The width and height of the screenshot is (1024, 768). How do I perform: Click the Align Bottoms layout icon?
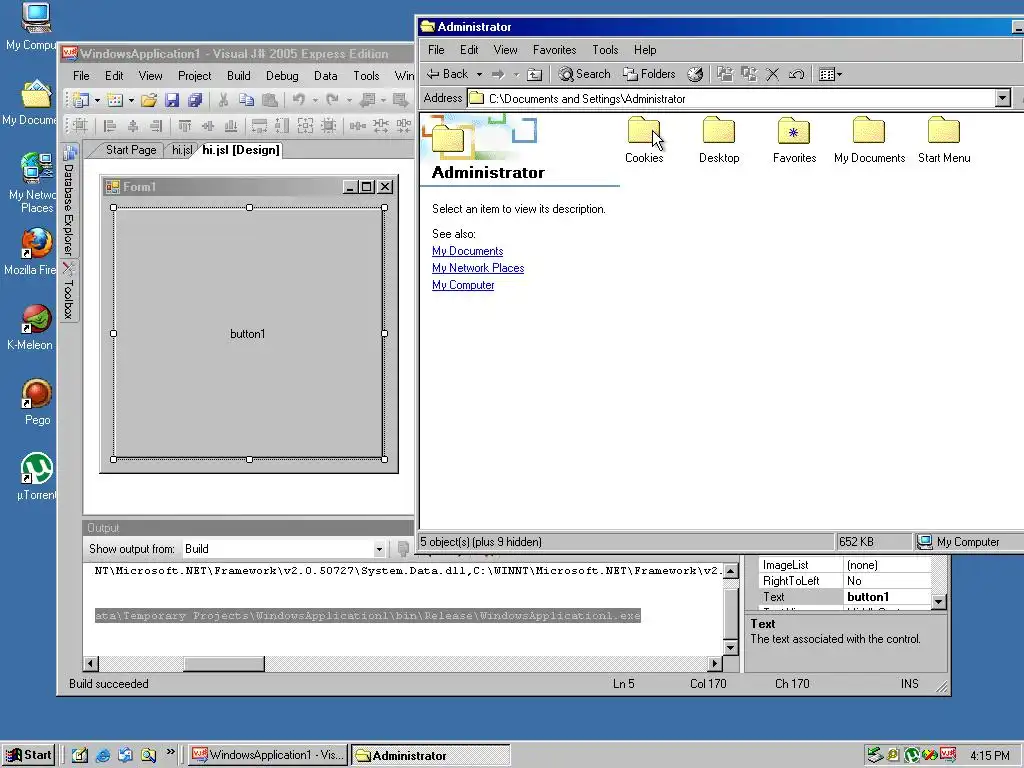coord(231,125)
